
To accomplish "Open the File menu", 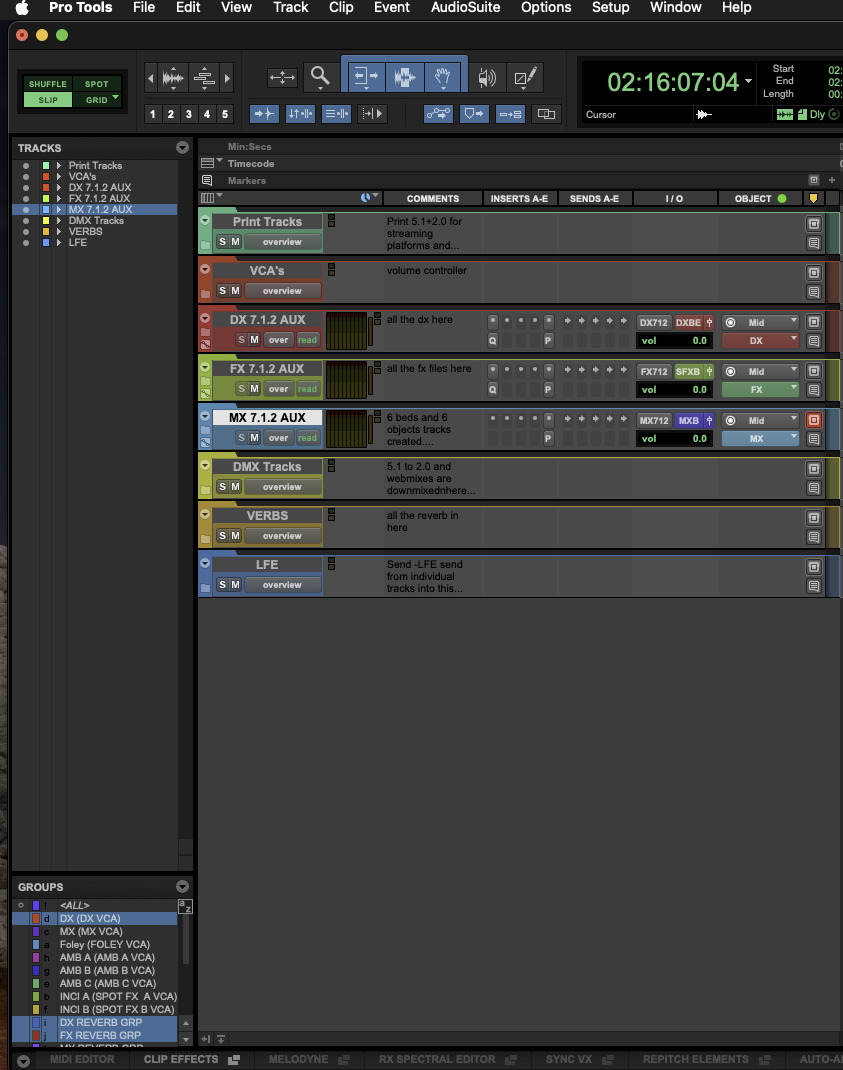I will coord(143,8).
